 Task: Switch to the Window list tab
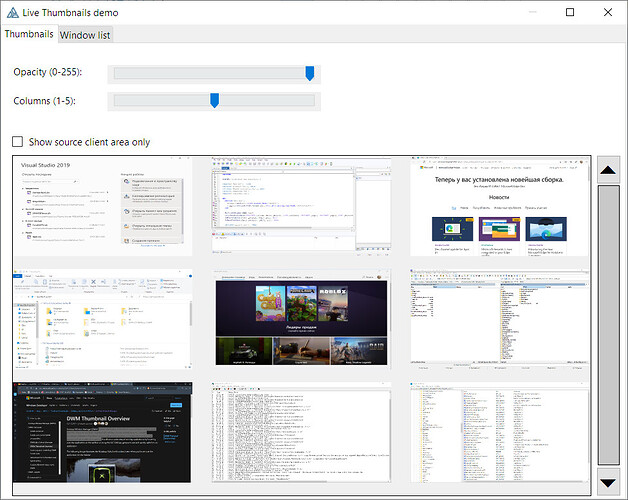85,35
